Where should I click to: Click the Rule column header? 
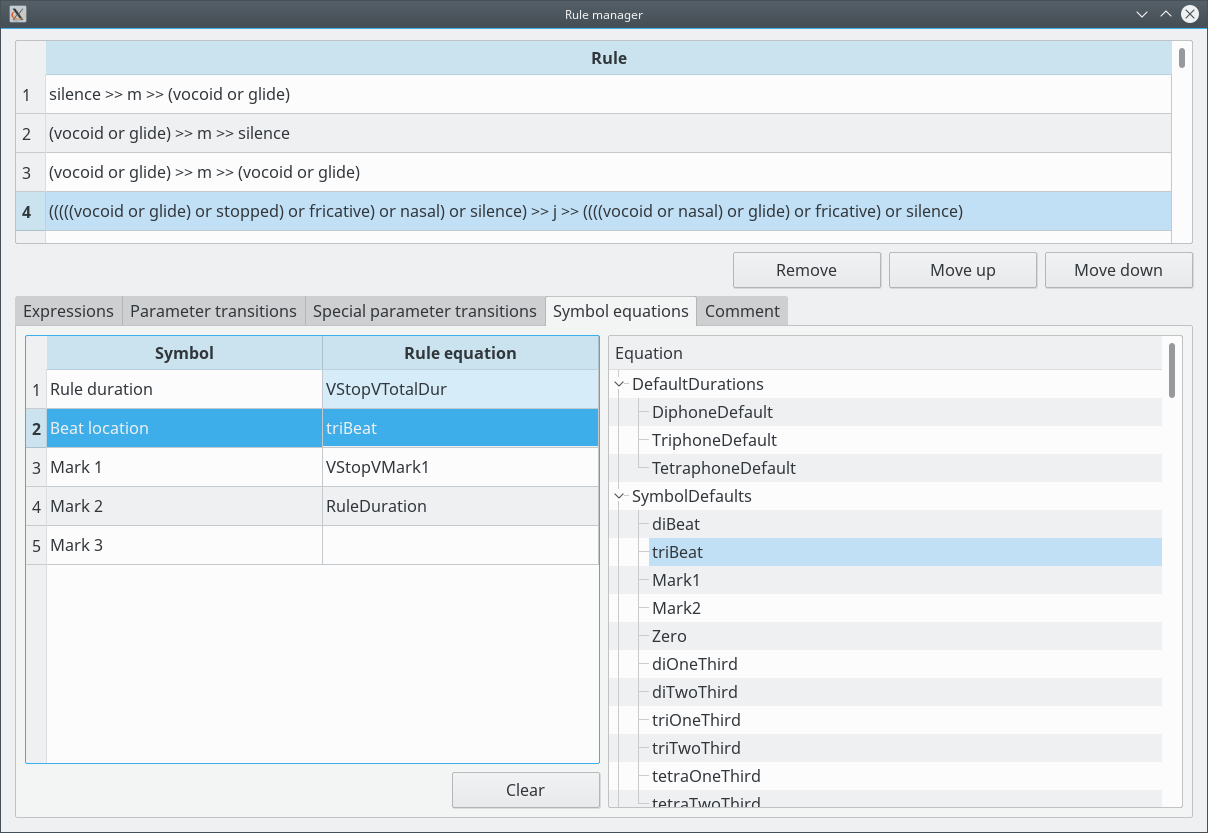[608, 58]
